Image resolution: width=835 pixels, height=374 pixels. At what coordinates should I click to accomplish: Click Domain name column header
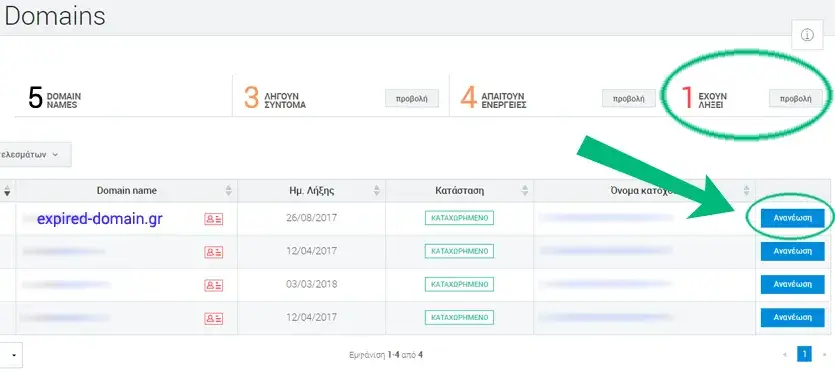[x=127, y=191]
